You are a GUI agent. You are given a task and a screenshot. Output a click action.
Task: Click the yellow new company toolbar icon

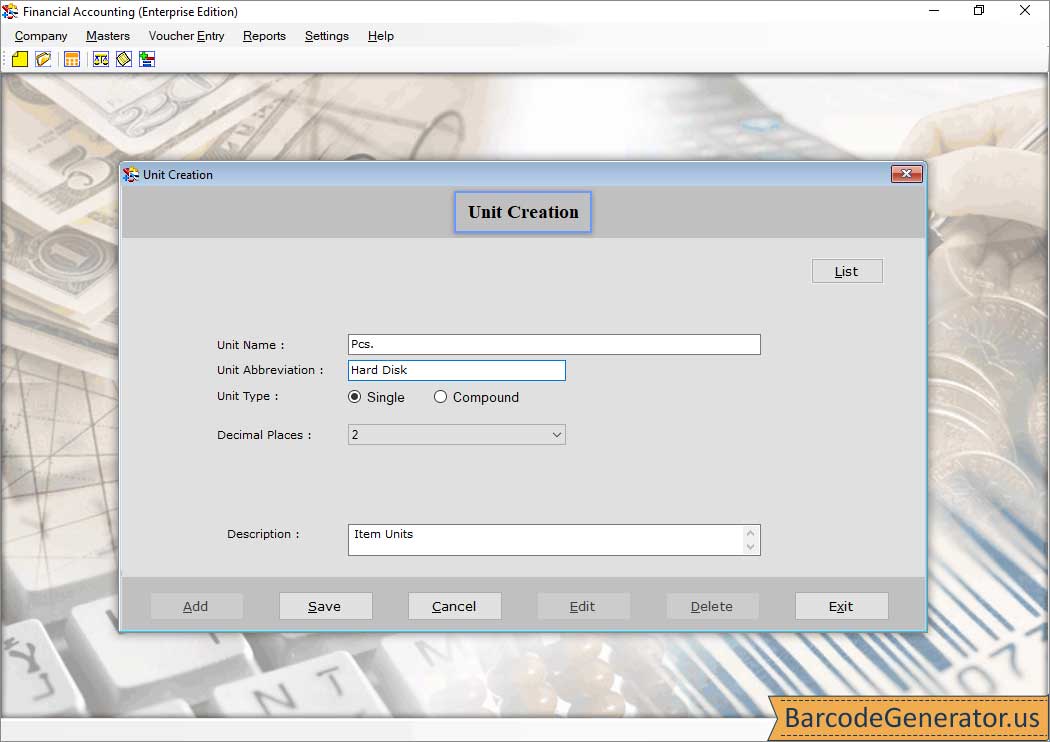19,60
